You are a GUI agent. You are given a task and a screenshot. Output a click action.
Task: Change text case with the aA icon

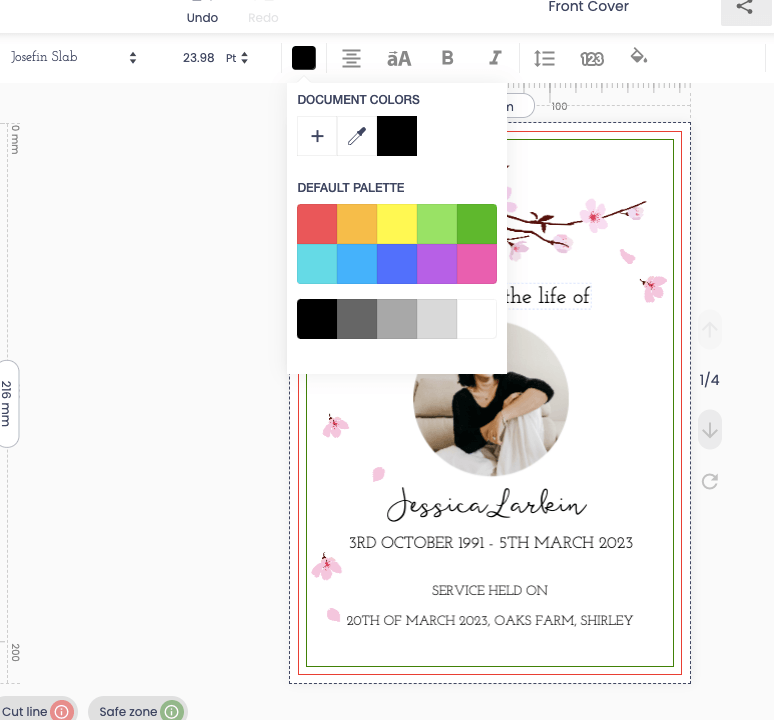click(399, 58)
